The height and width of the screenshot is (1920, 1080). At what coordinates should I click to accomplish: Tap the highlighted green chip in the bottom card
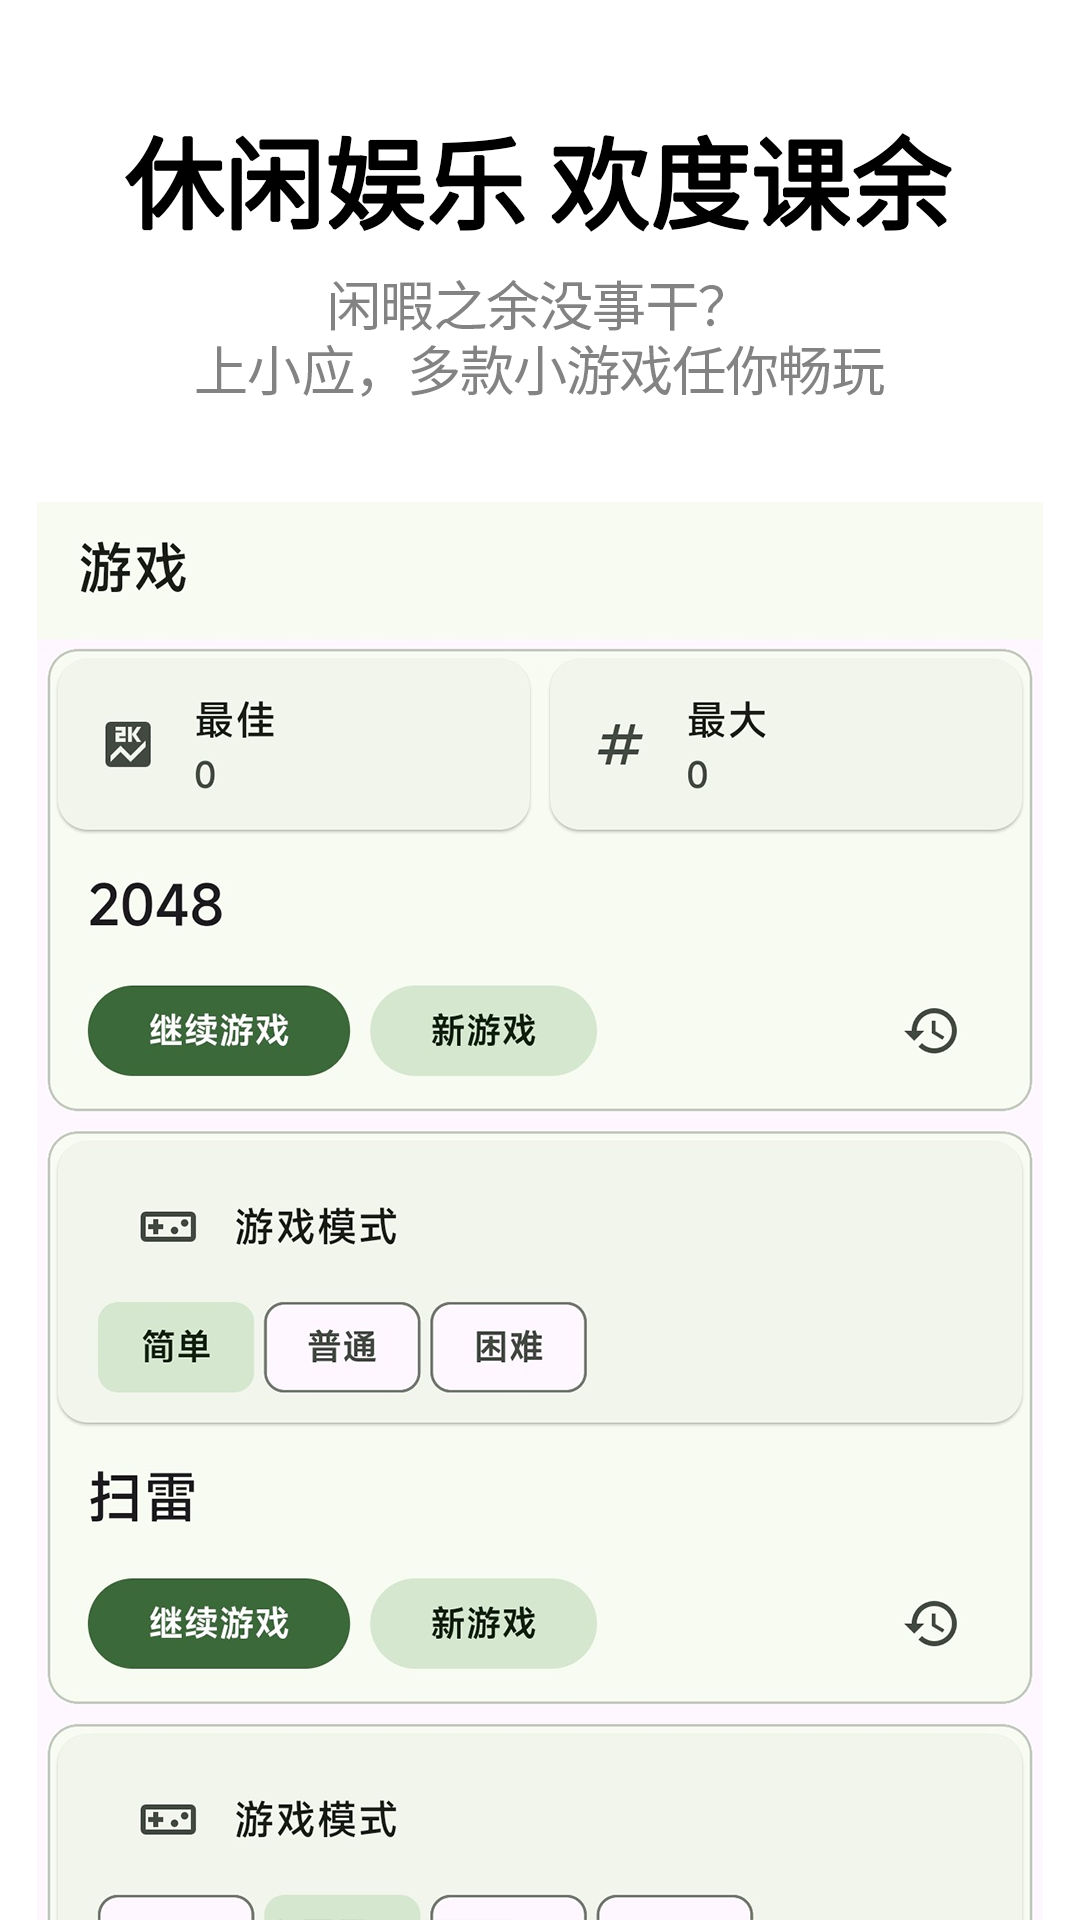[x=342, y=1908]
